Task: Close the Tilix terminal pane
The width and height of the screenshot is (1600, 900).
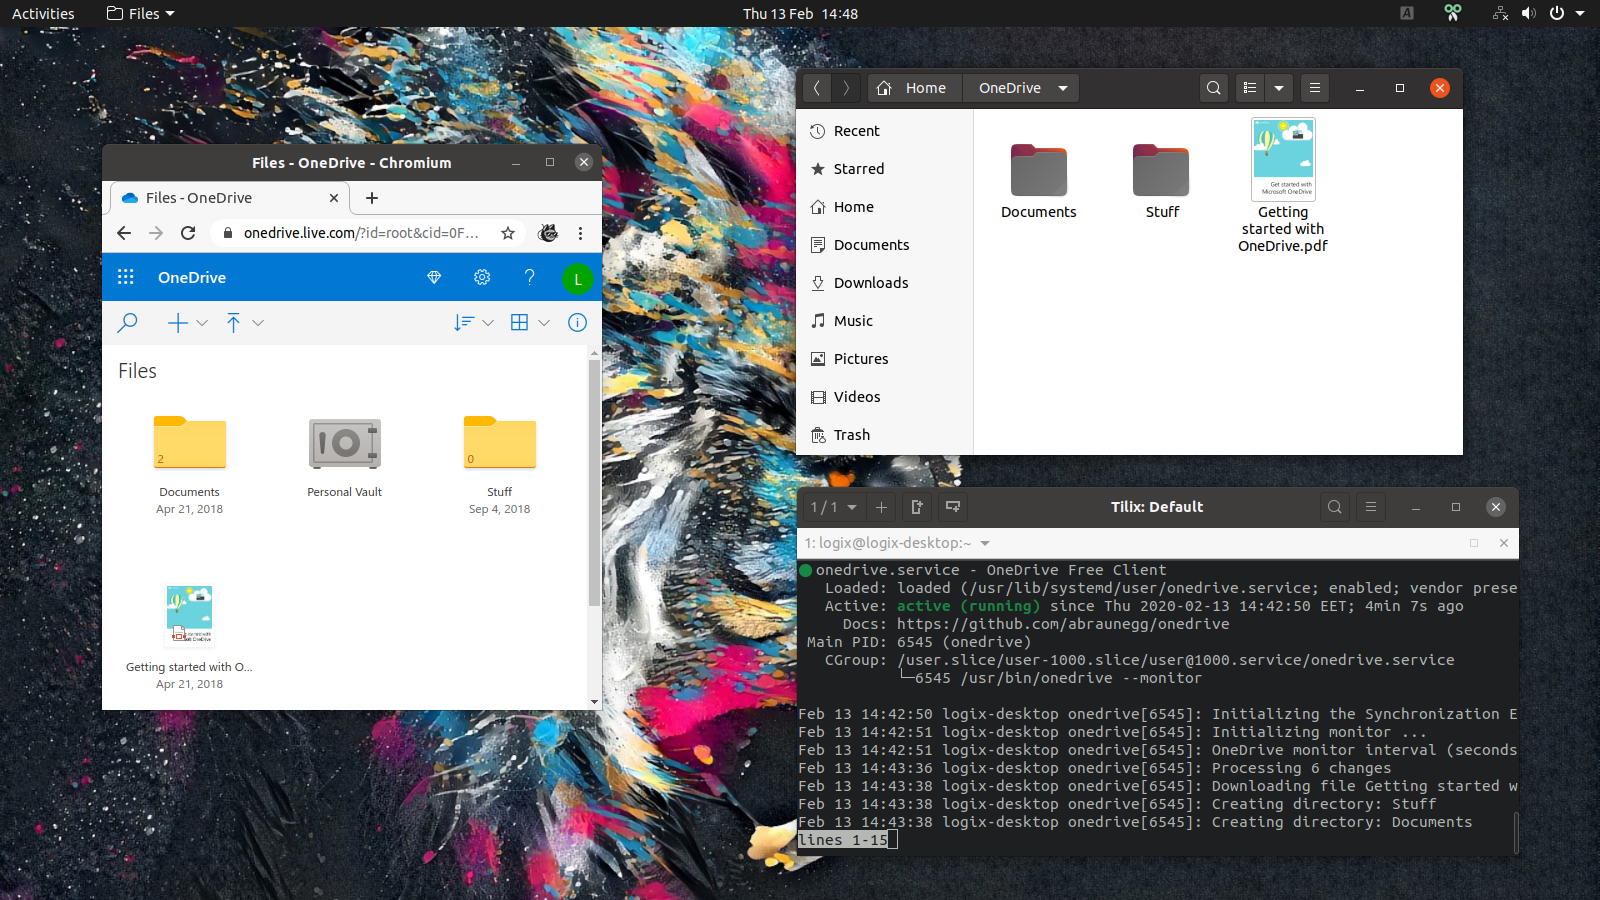Action: click(x=1504, y=543)
